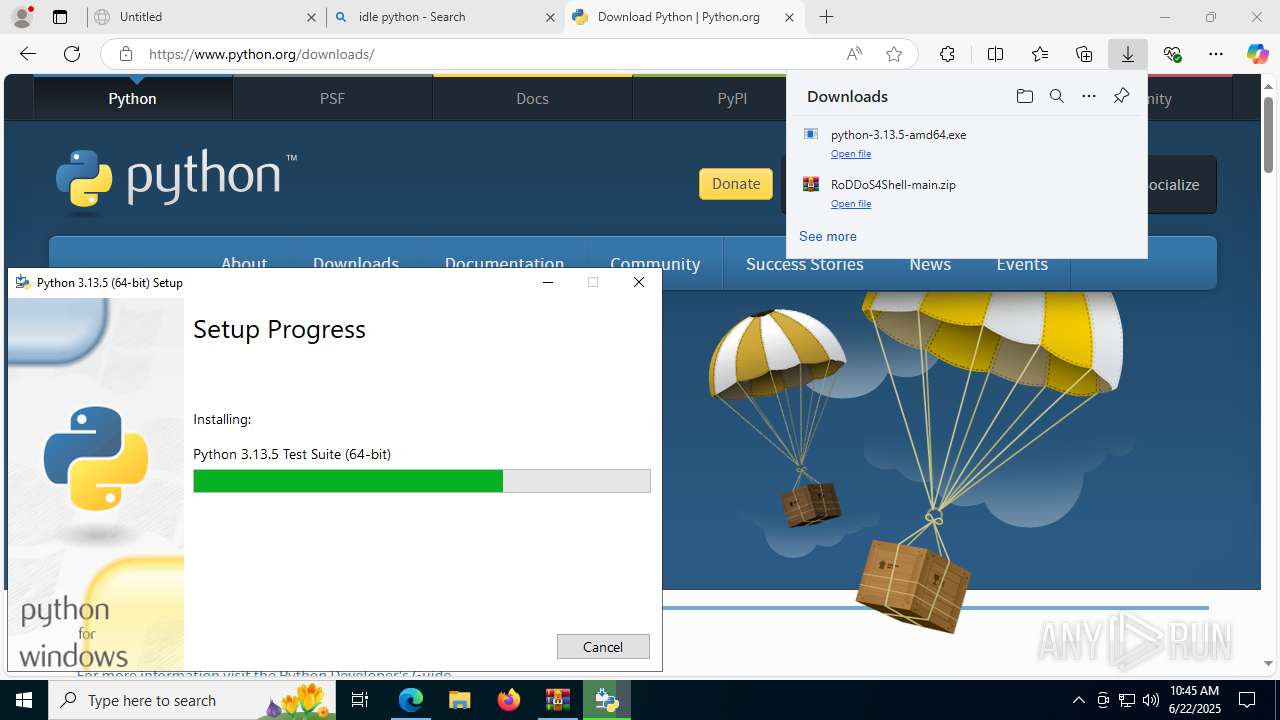Search downloads with magnifier icon

point(1056,96)
